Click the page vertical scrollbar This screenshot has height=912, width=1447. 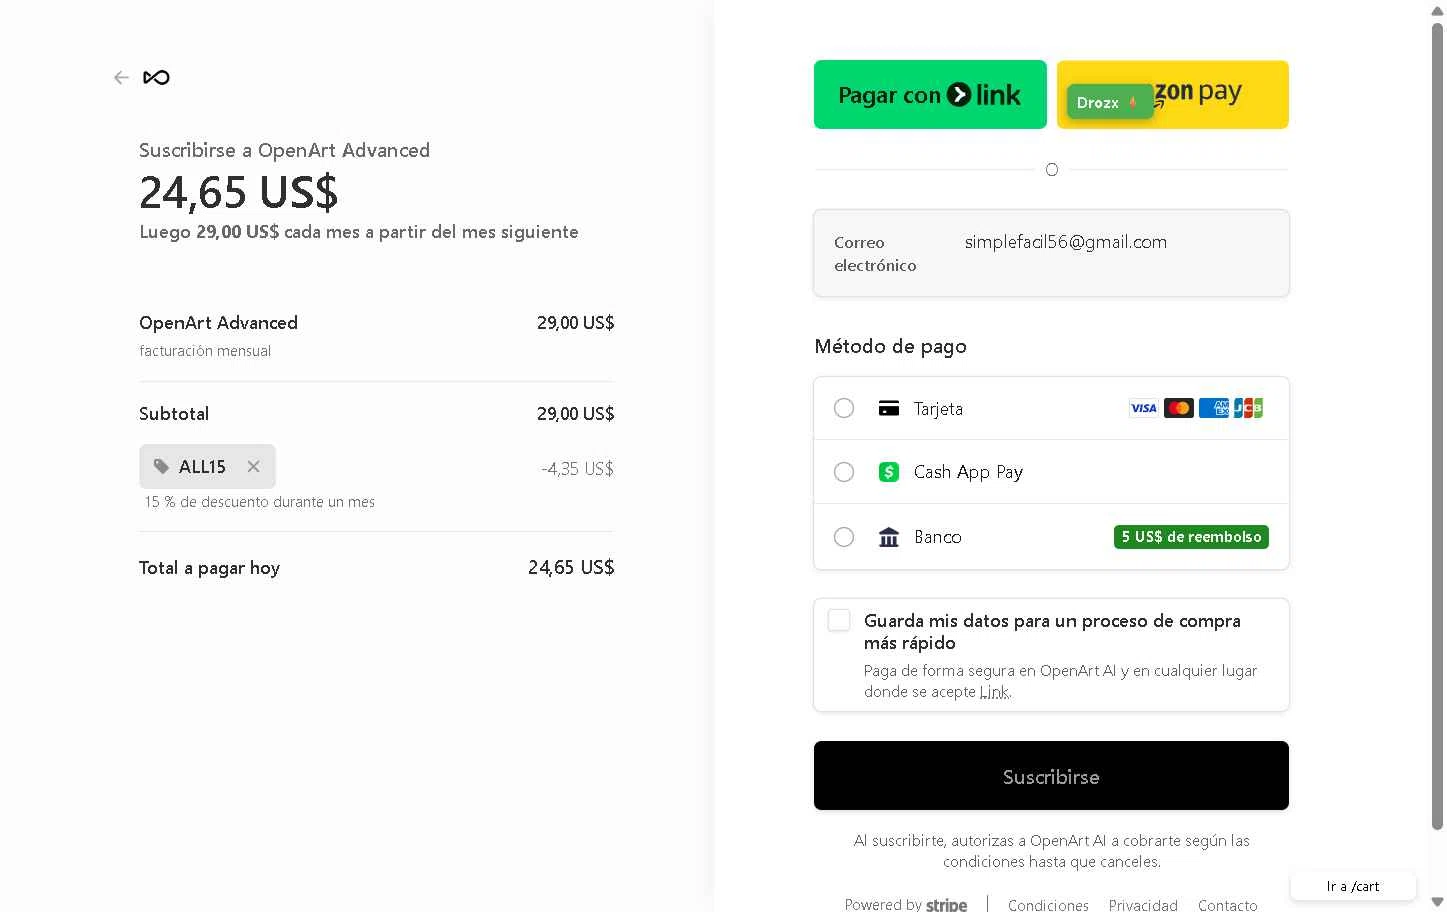point(1437,425)
